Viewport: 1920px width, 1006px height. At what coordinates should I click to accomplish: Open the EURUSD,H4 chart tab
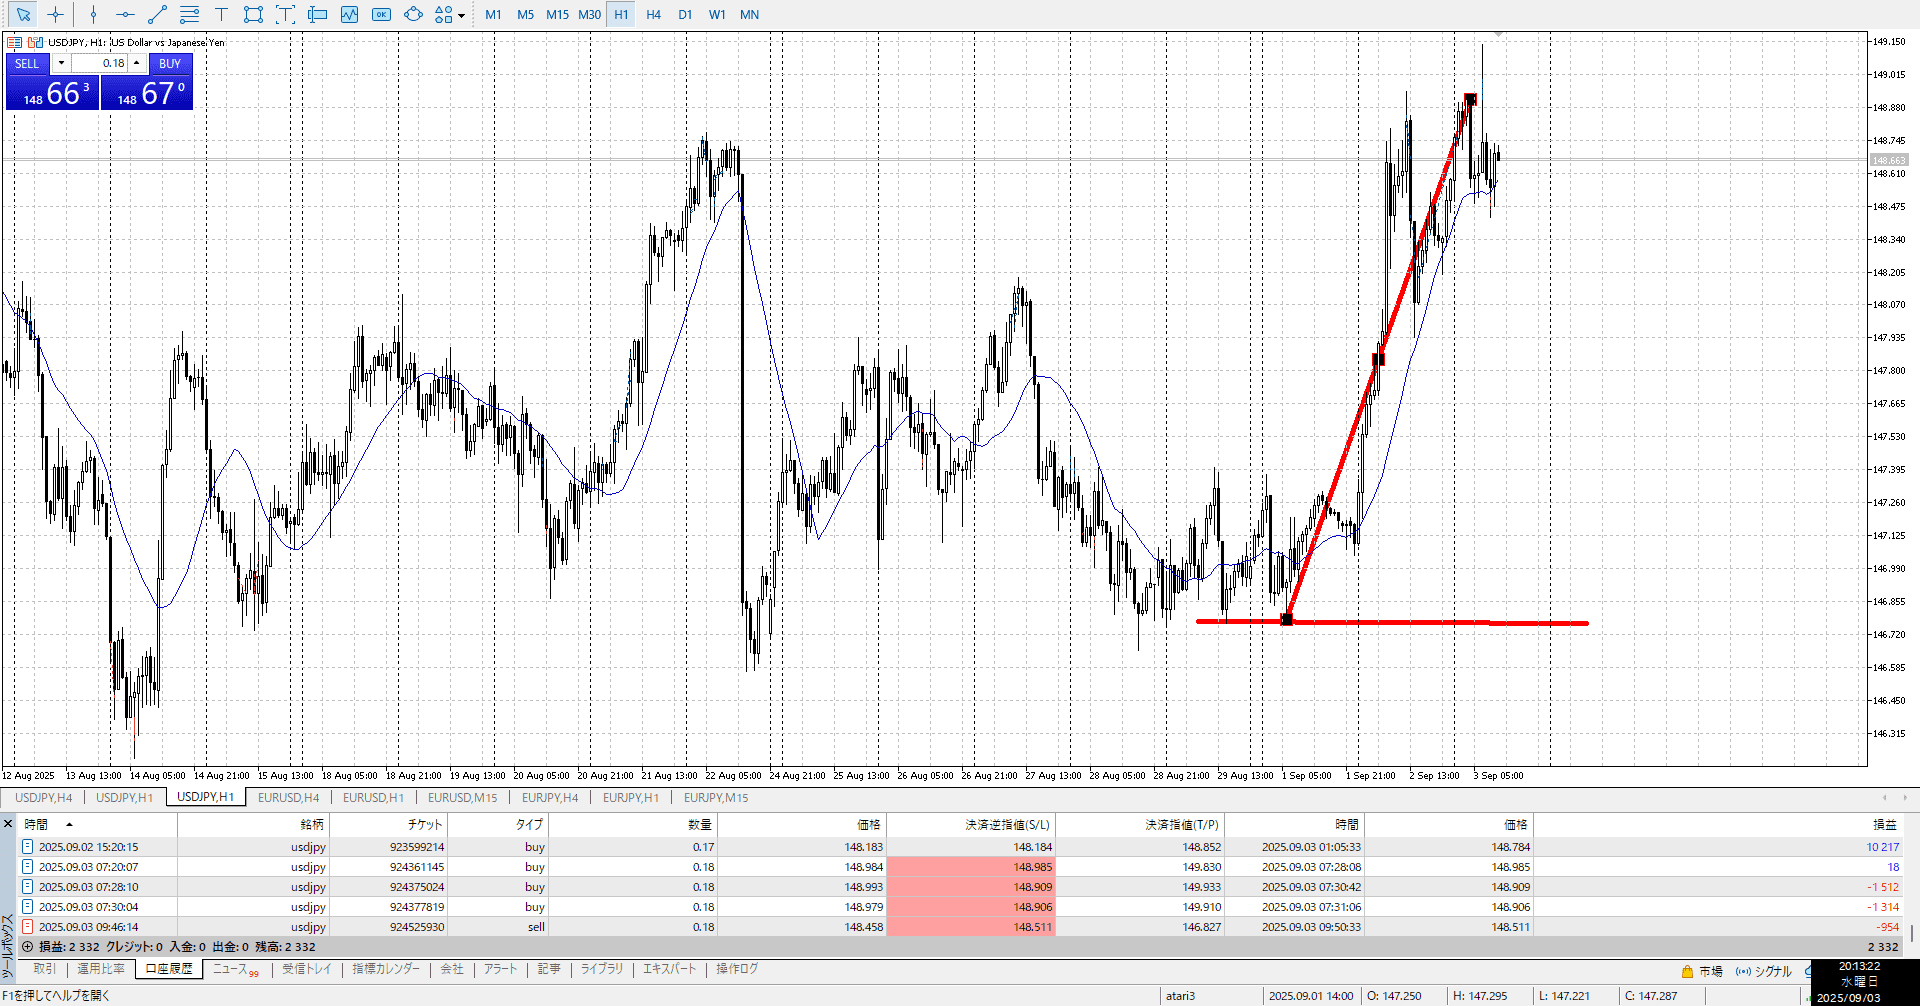pos(288,797)
